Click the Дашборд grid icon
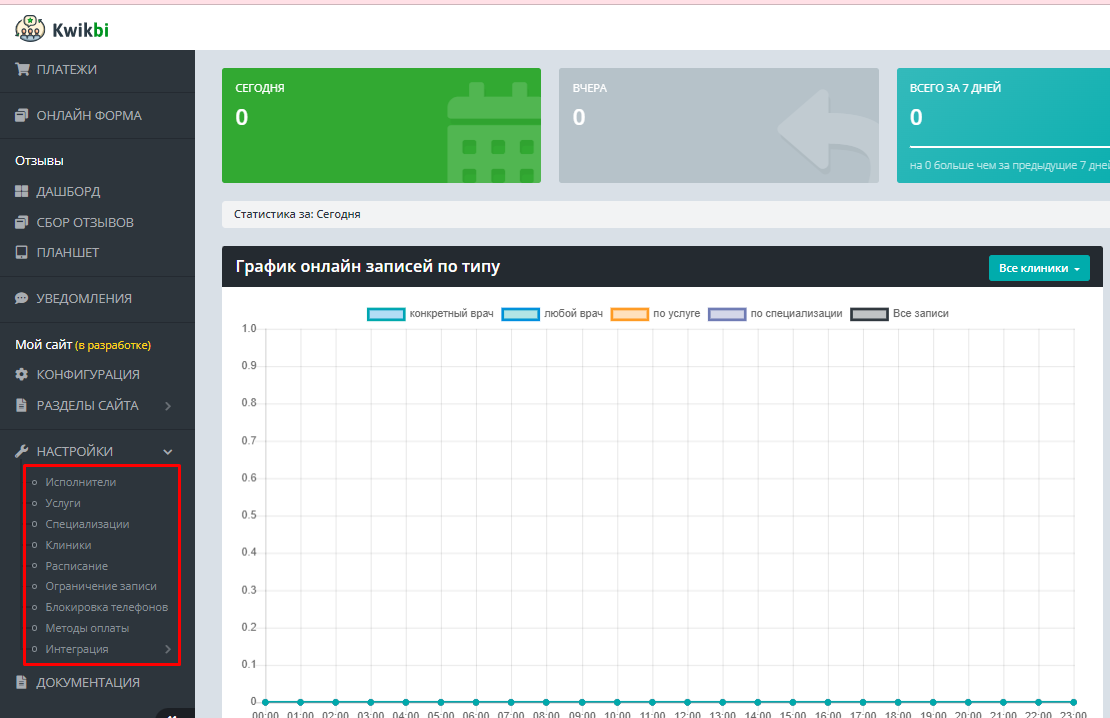This screenshot has width=1110, height=718. click(21, 192)
